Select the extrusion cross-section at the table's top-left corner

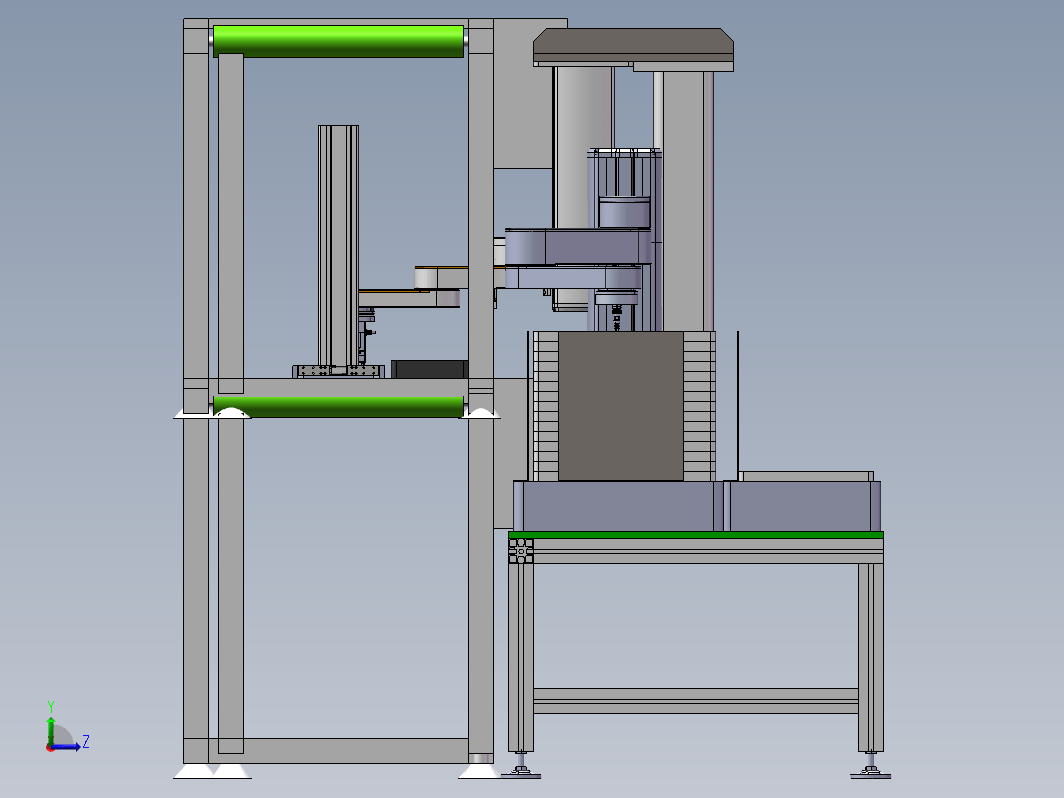coord(521,551)
